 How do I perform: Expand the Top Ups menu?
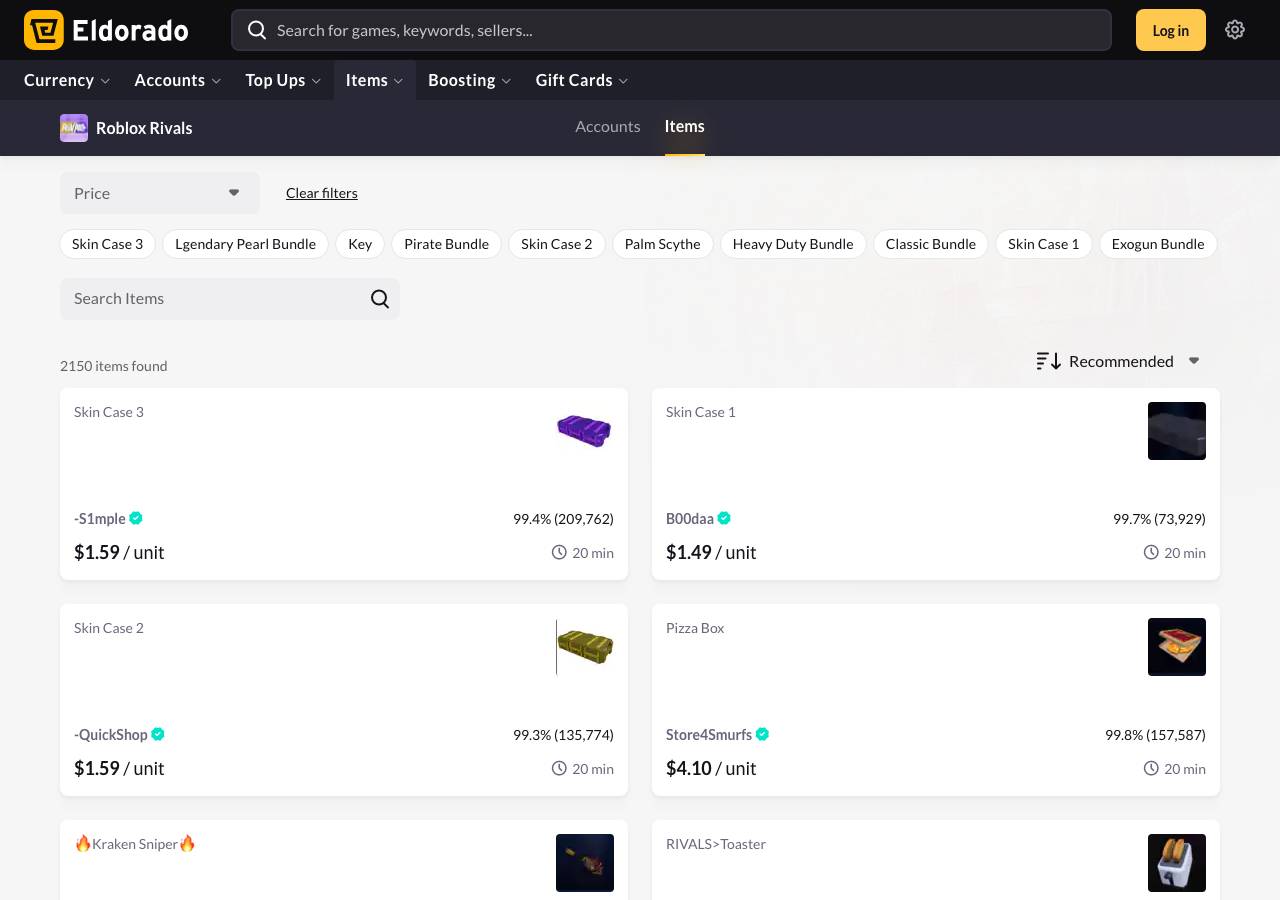click(x=283, y=80)
